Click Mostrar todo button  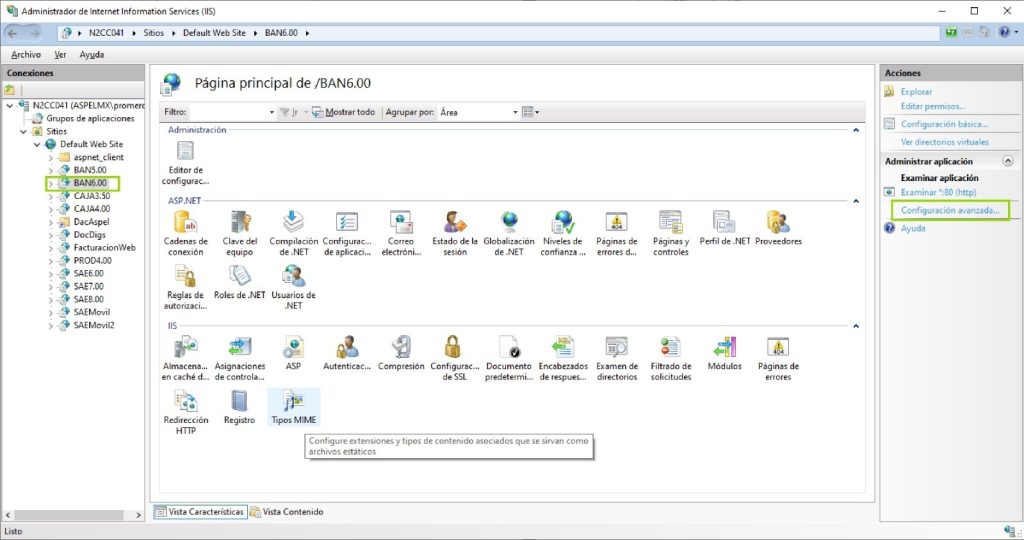coord(344,112)
